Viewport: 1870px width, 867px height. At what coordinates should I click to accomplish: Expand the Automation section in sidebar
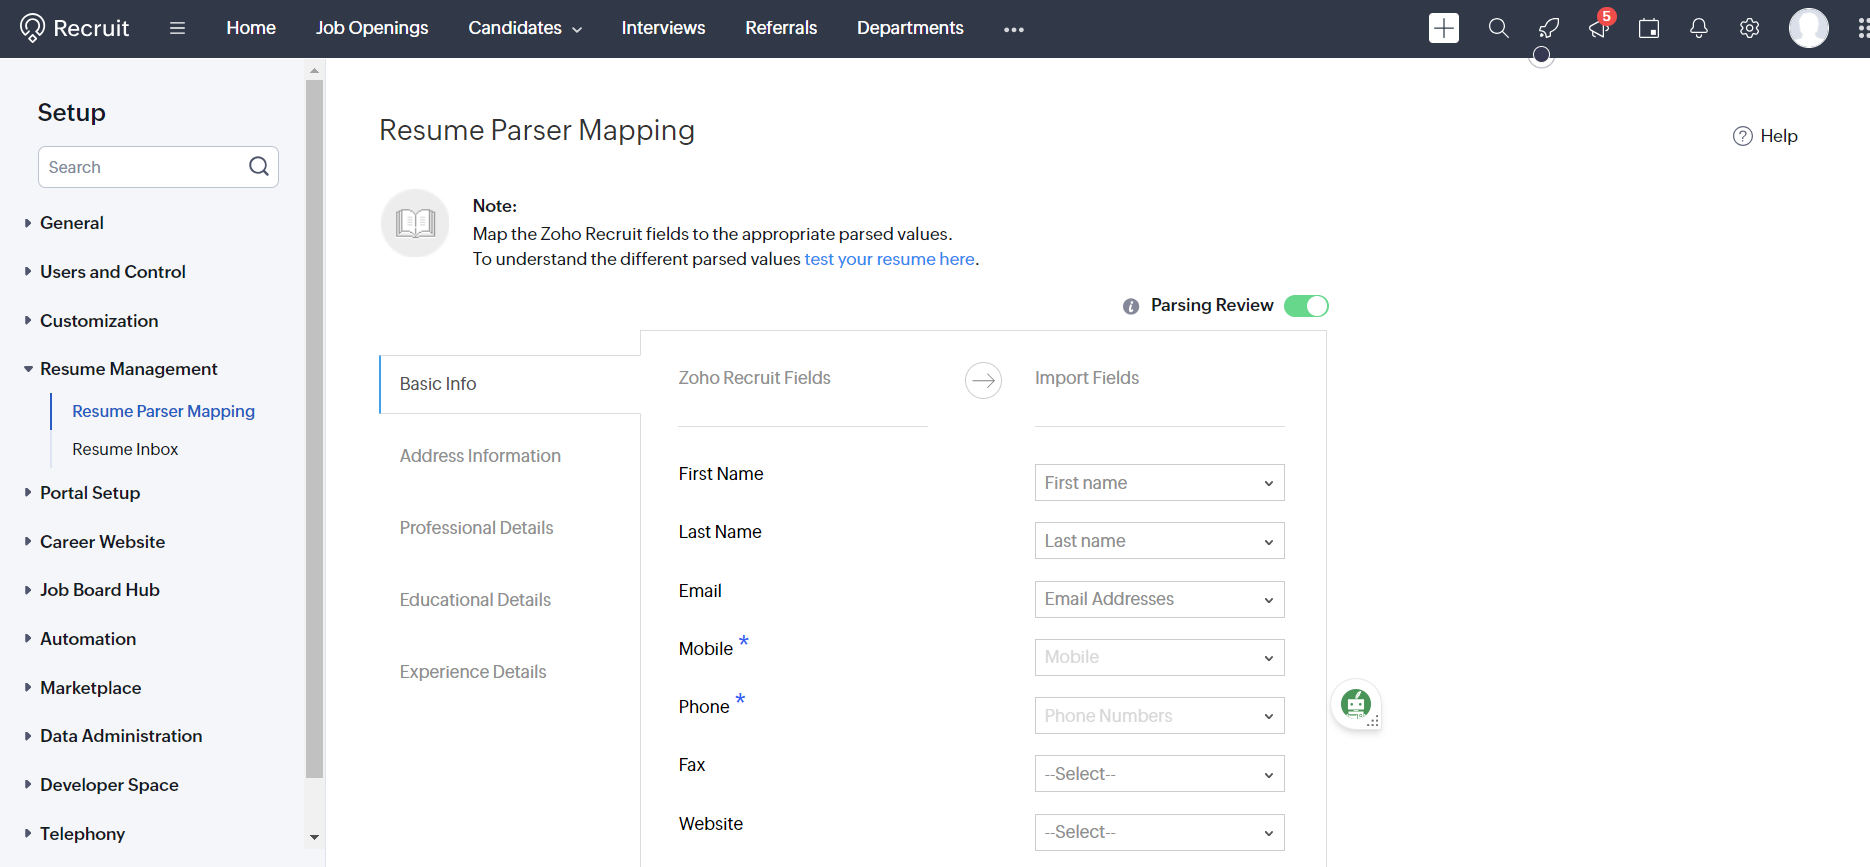pyautogui.click(x=88, y=639)
